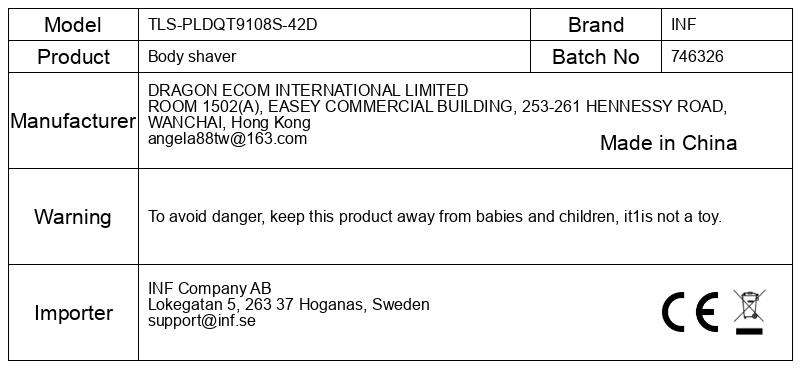This screenshot has width=800, height=380.
Task: Select the Importer label cell
Action: tap(73, 312)
